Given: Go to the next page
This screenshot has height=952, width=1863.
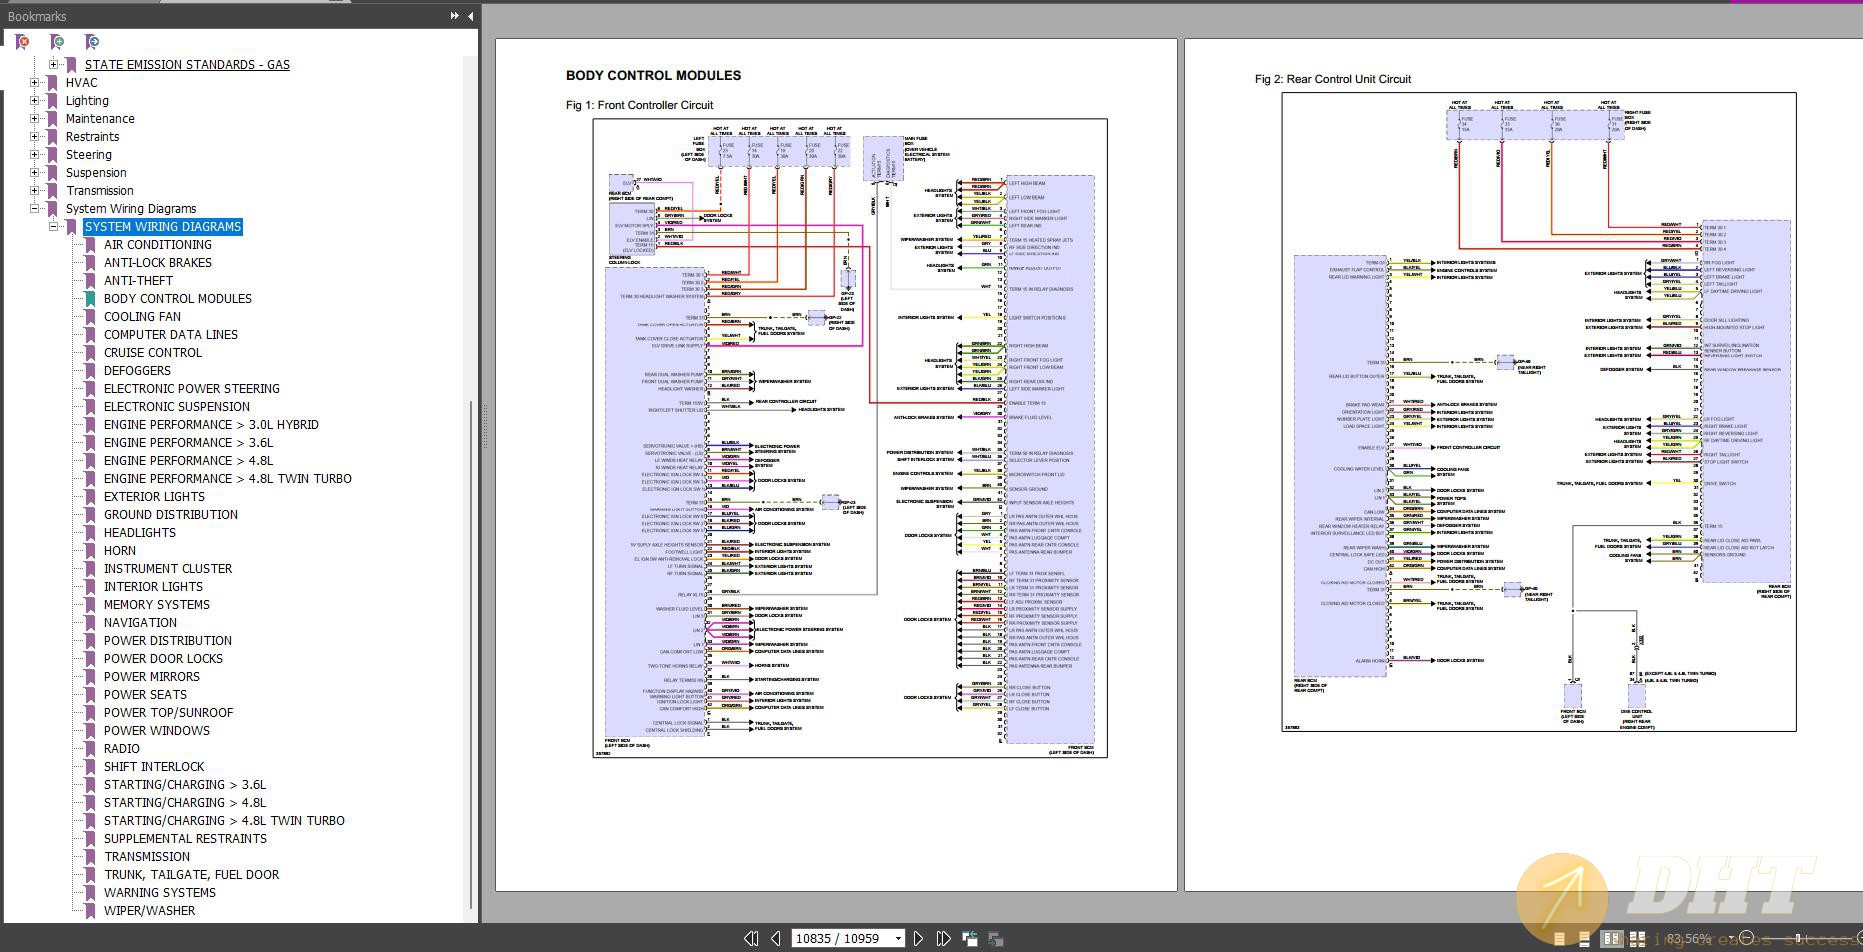Looking at the screenshot, I should [x=918, y=938].
